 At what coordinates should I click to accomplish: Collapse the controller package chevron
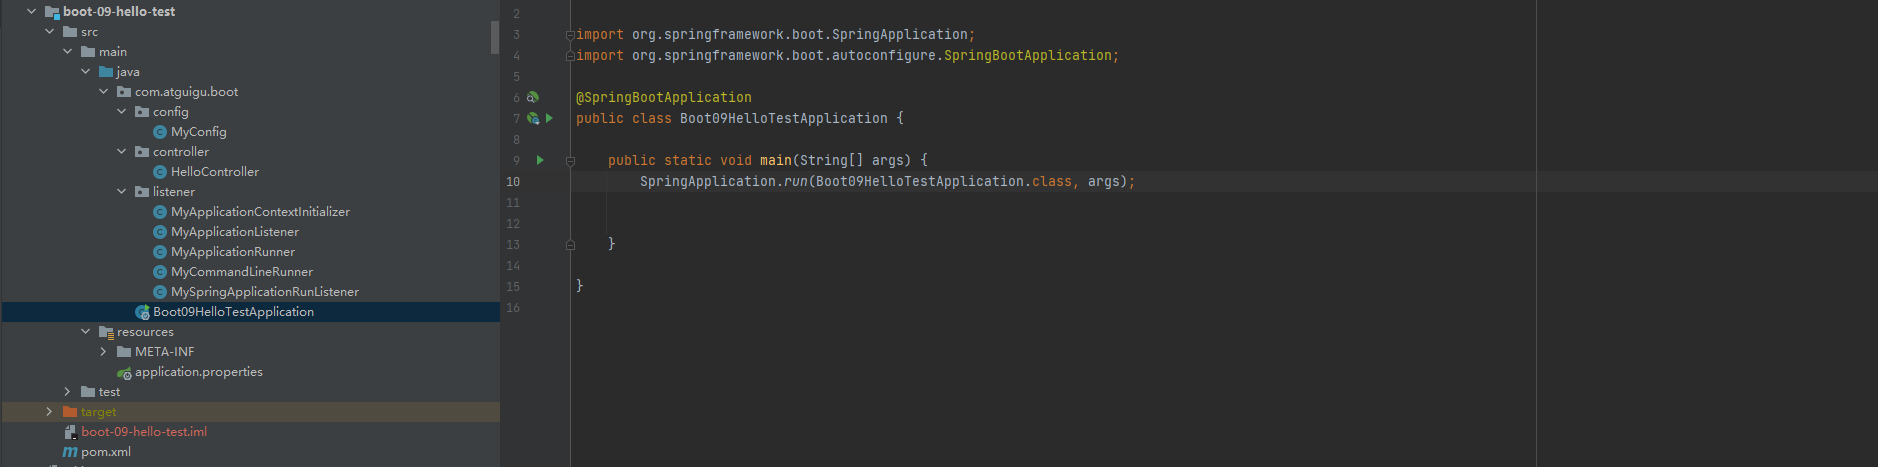(x=122, y=152)
